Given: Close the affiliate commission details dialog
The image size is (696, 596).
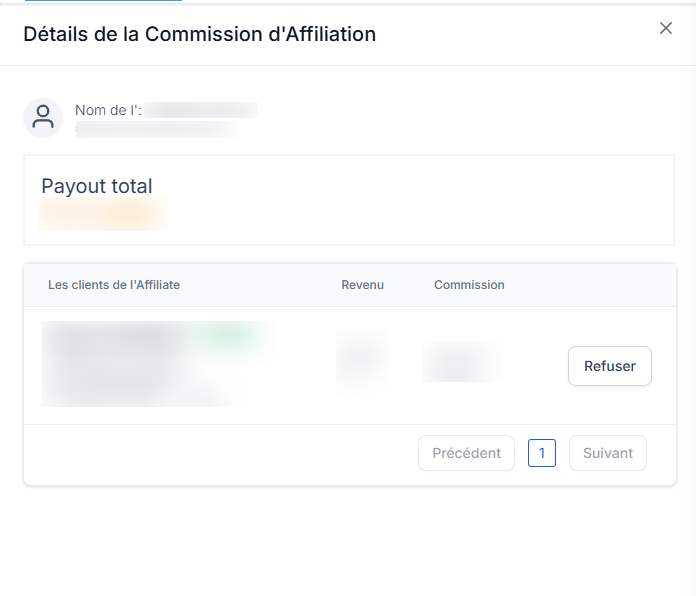Looking at the screenshot, I should click(x=665, y=28).
